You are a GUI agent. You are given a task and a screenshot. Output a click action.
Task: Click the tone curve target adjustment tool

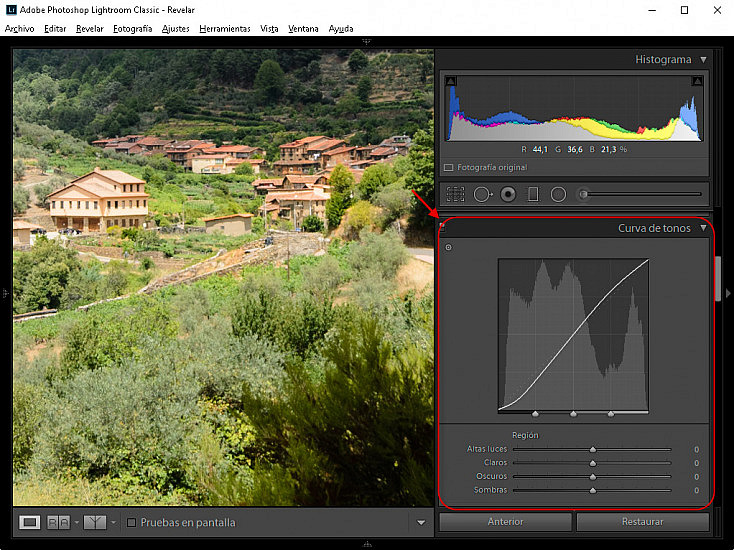[x=448, y=247]
